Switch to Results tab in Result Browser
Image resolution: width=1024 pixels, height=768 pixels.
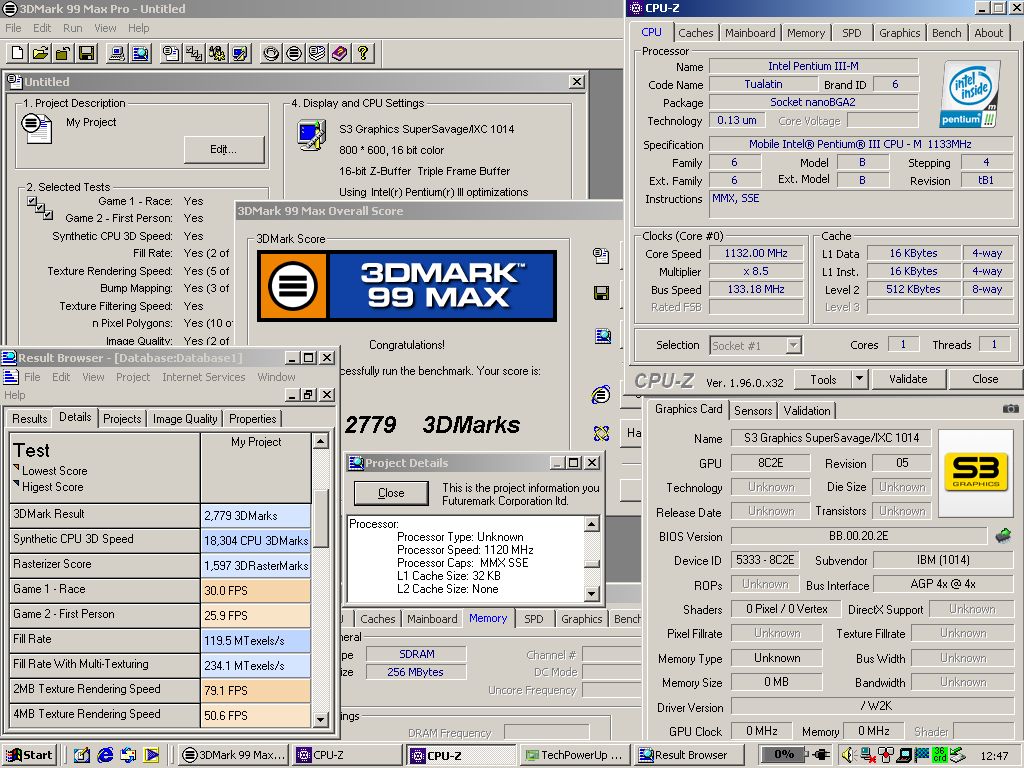pos(29,419)
